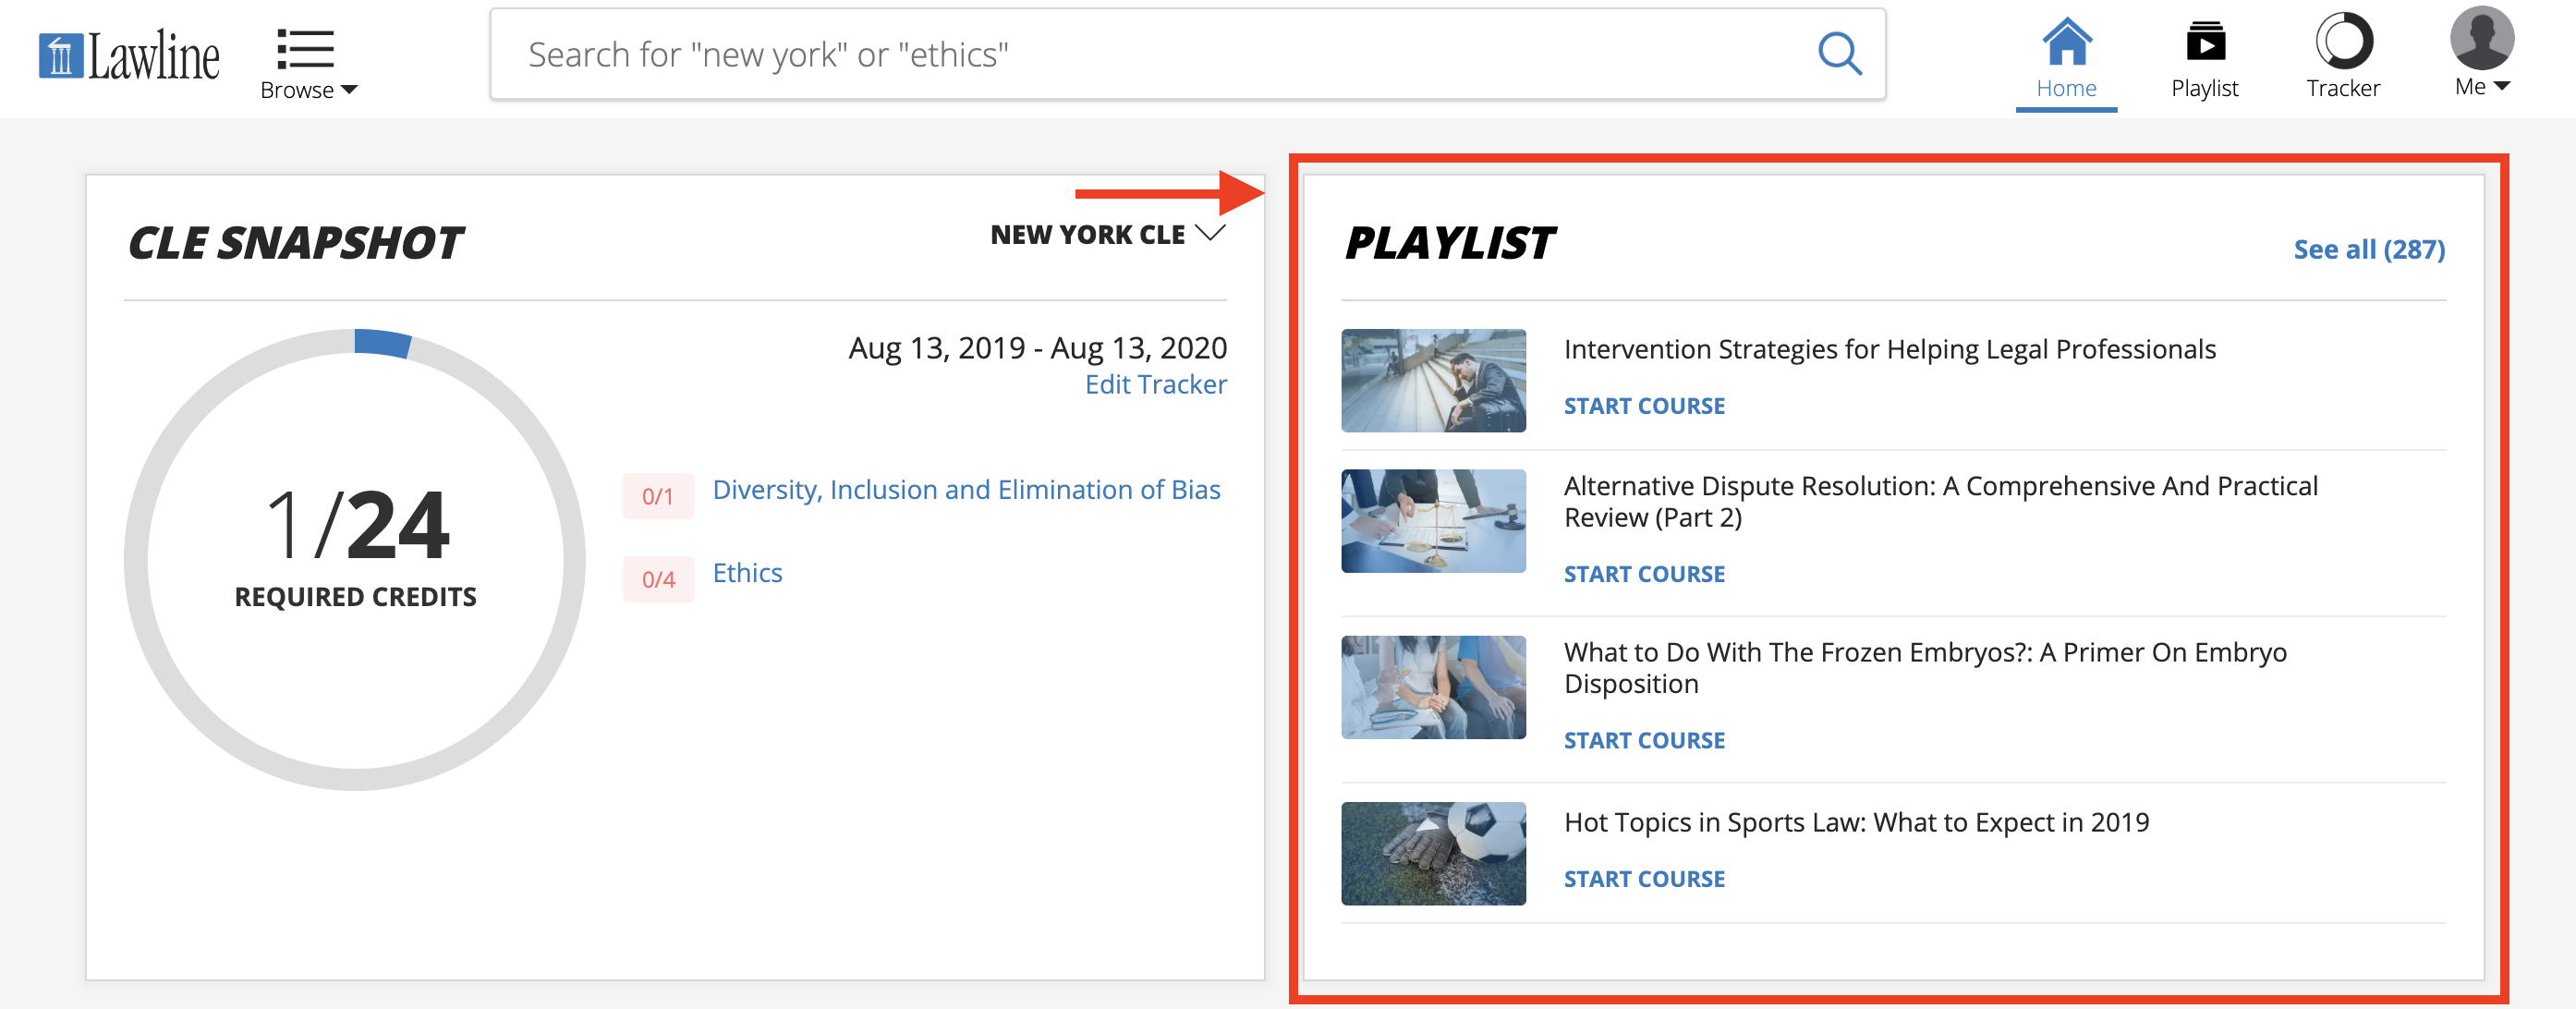The width and height of the screenshot is (2576, 1009).
Task: Open Alternative Dispute Resolution course title
Action: (1941, 502)
